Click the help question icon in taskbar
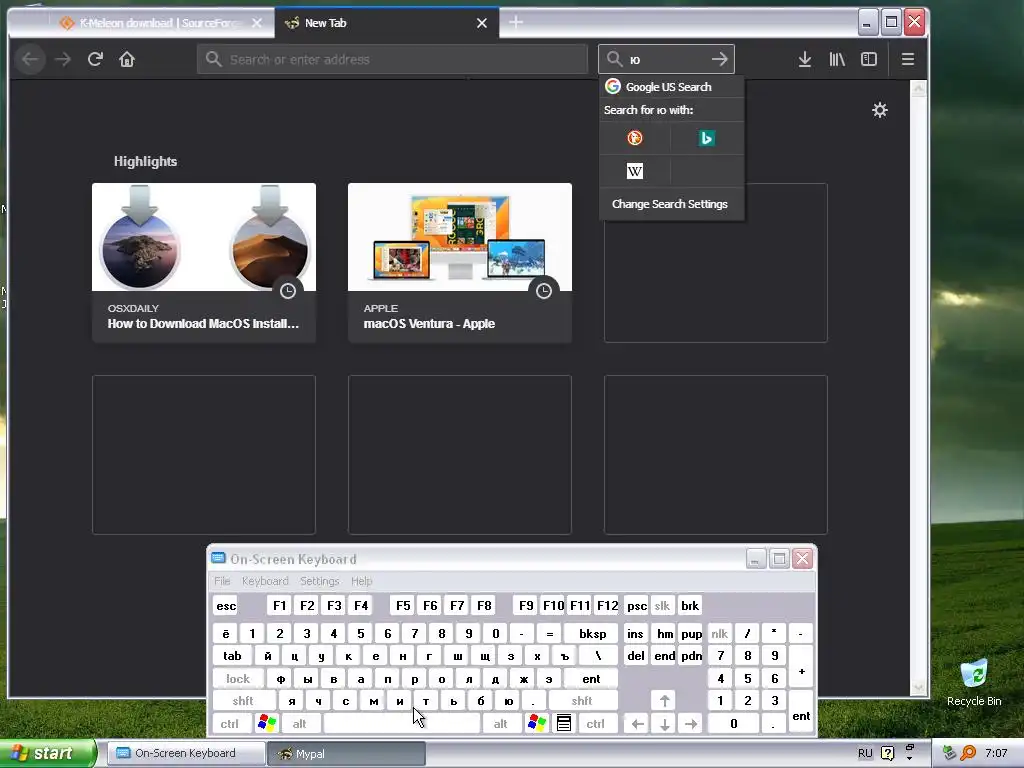Image resolution: width=1024 pixels, height=768 pixels. pos(888,753)
